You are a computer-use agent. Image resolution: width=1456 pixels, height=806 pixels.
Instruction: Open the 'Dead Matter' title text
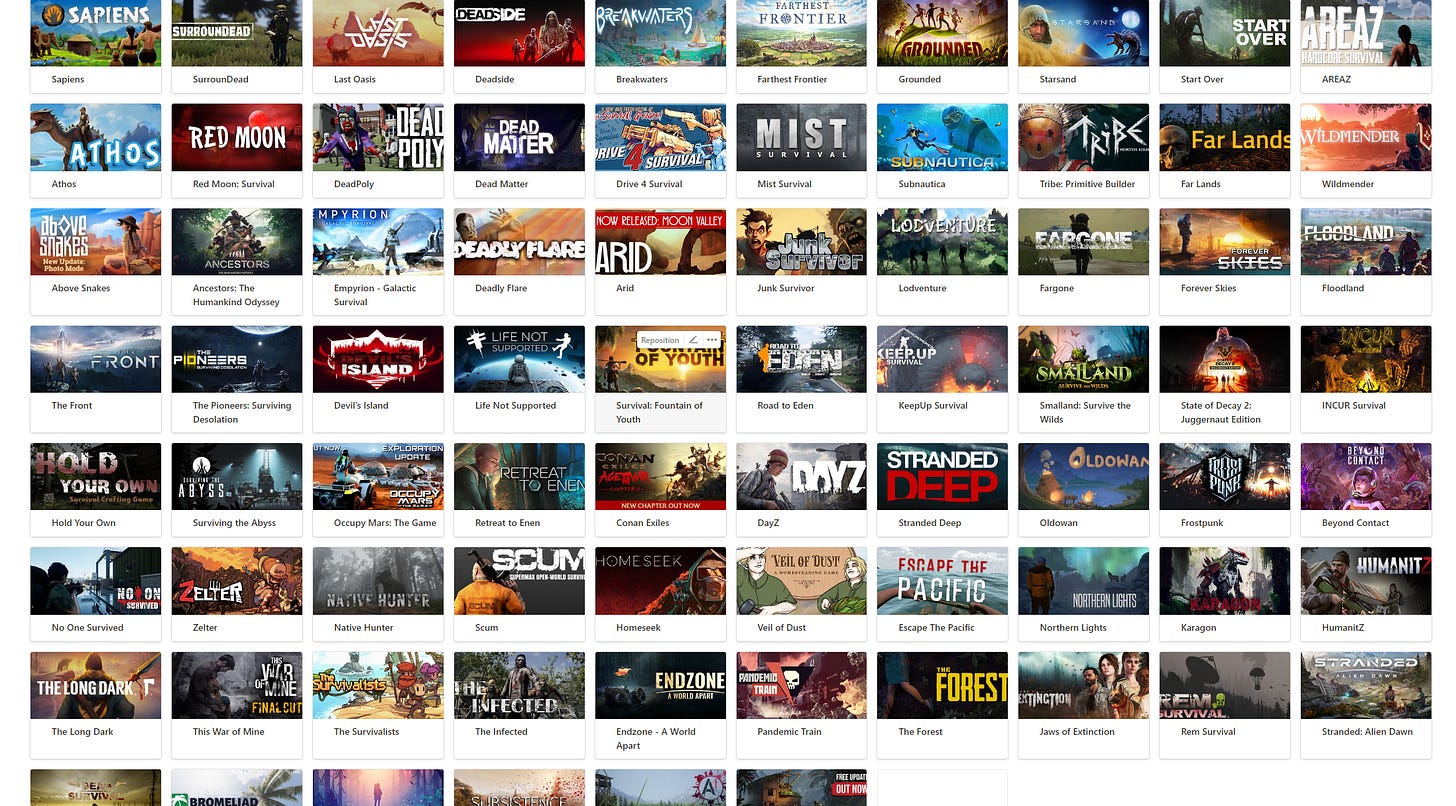coord(502,184)
